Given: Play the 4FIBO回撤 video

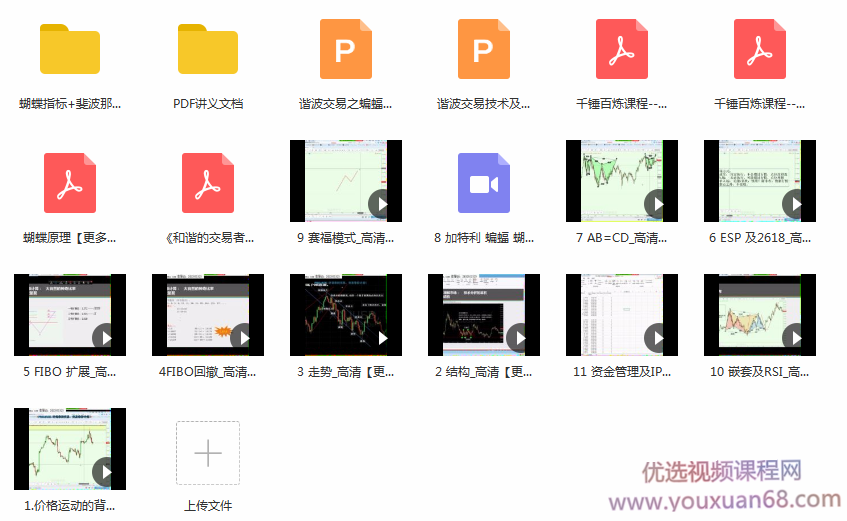Looking at the screenshot, I should [244, 338].
